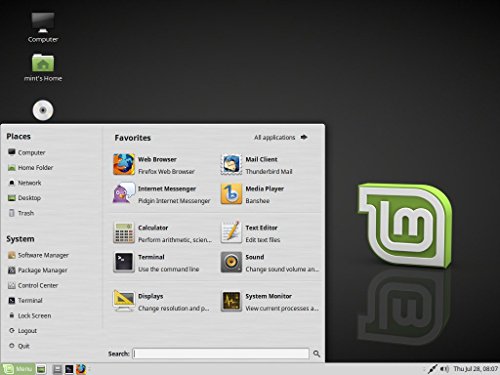Screen dimensions: 500x375
Task: Select the disc icon on the desktop
Action: [x=43, y=110]
